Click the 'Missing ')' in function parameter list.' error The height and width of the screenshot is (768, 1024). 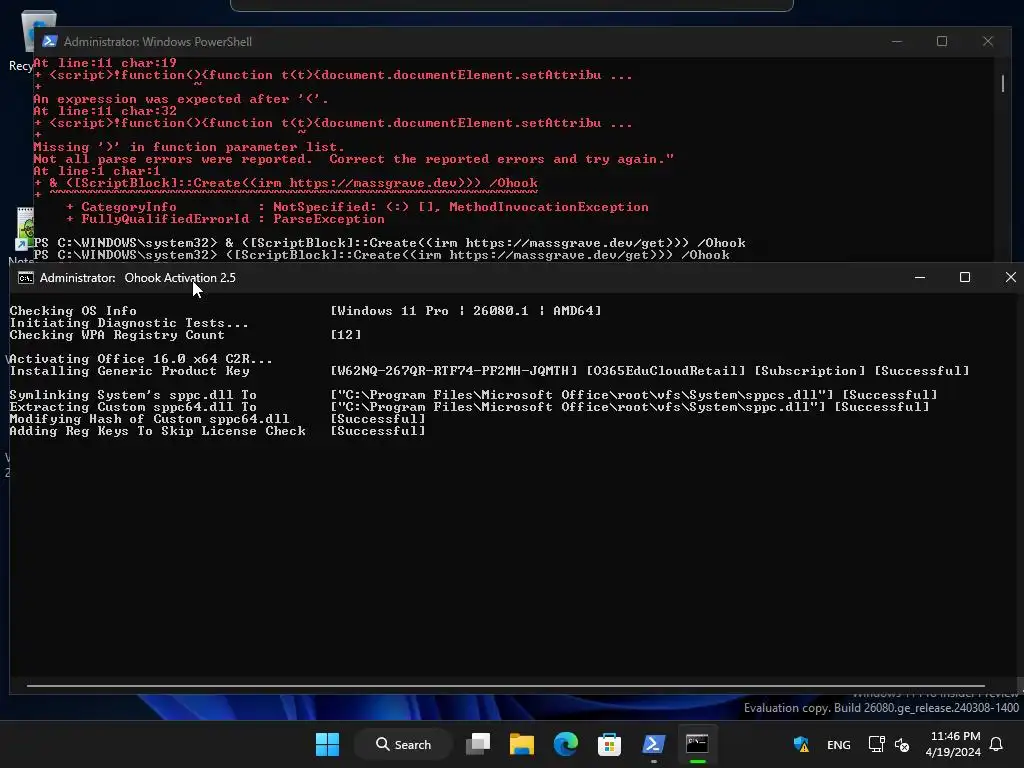pos(189,147)
